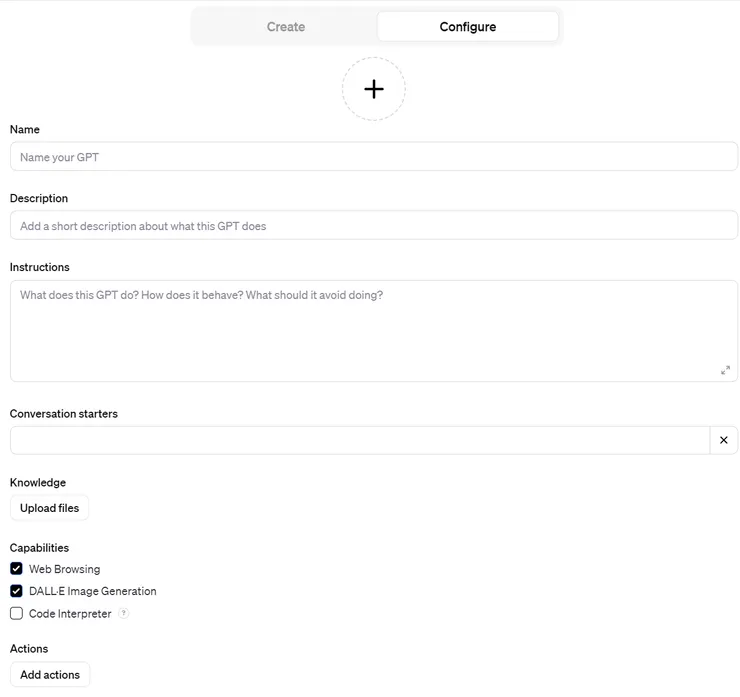The height and width of the screenshot is (697, 740).
Task: Click into the Description input field
Action: tap(373, 226)
